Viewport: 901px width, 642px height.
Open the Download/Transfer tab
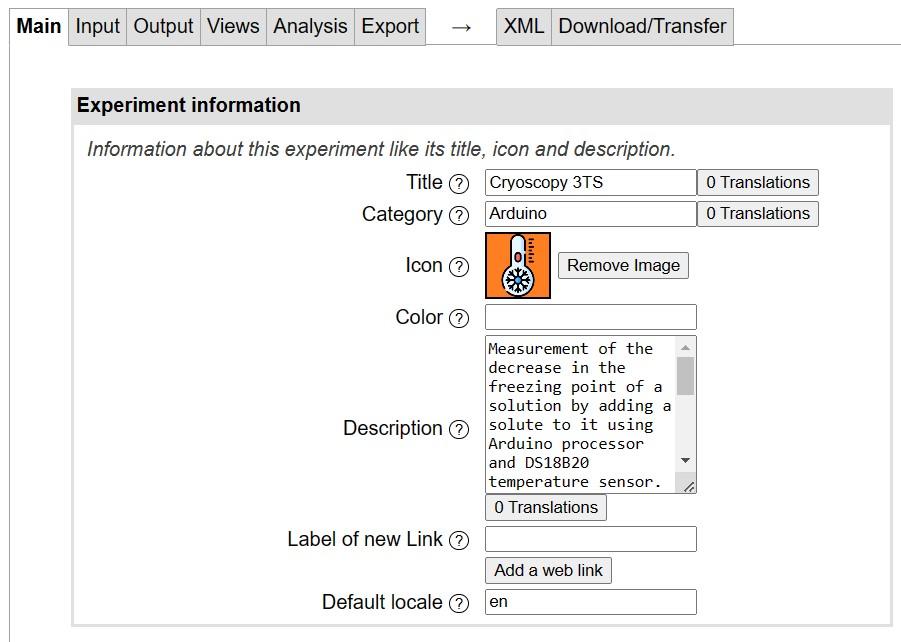coord(642,27)
